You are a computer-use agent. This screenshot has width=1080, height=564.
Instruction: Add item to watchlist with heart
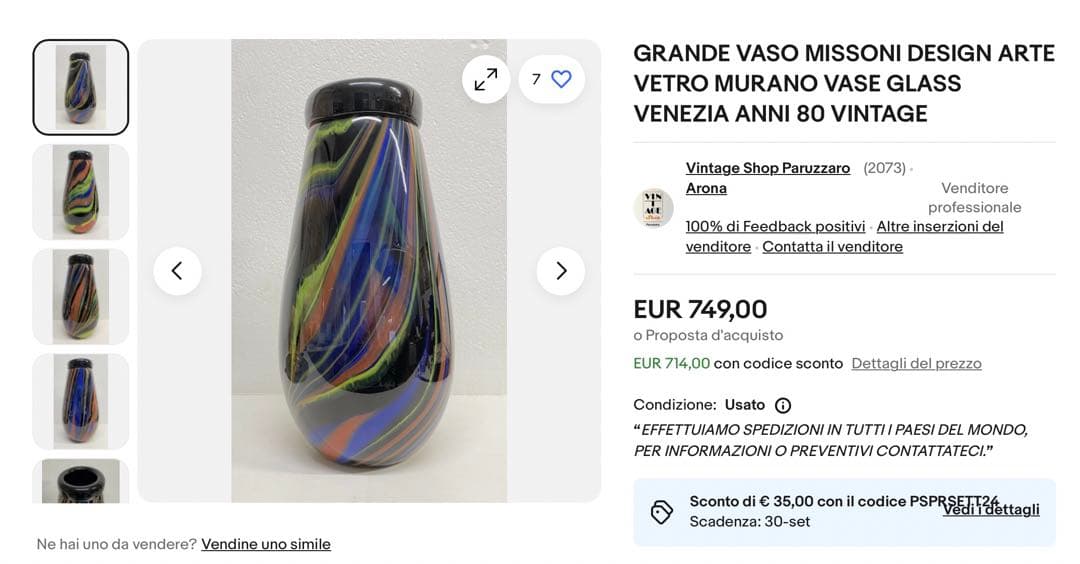pyautogui.click(x=561, y=79)
